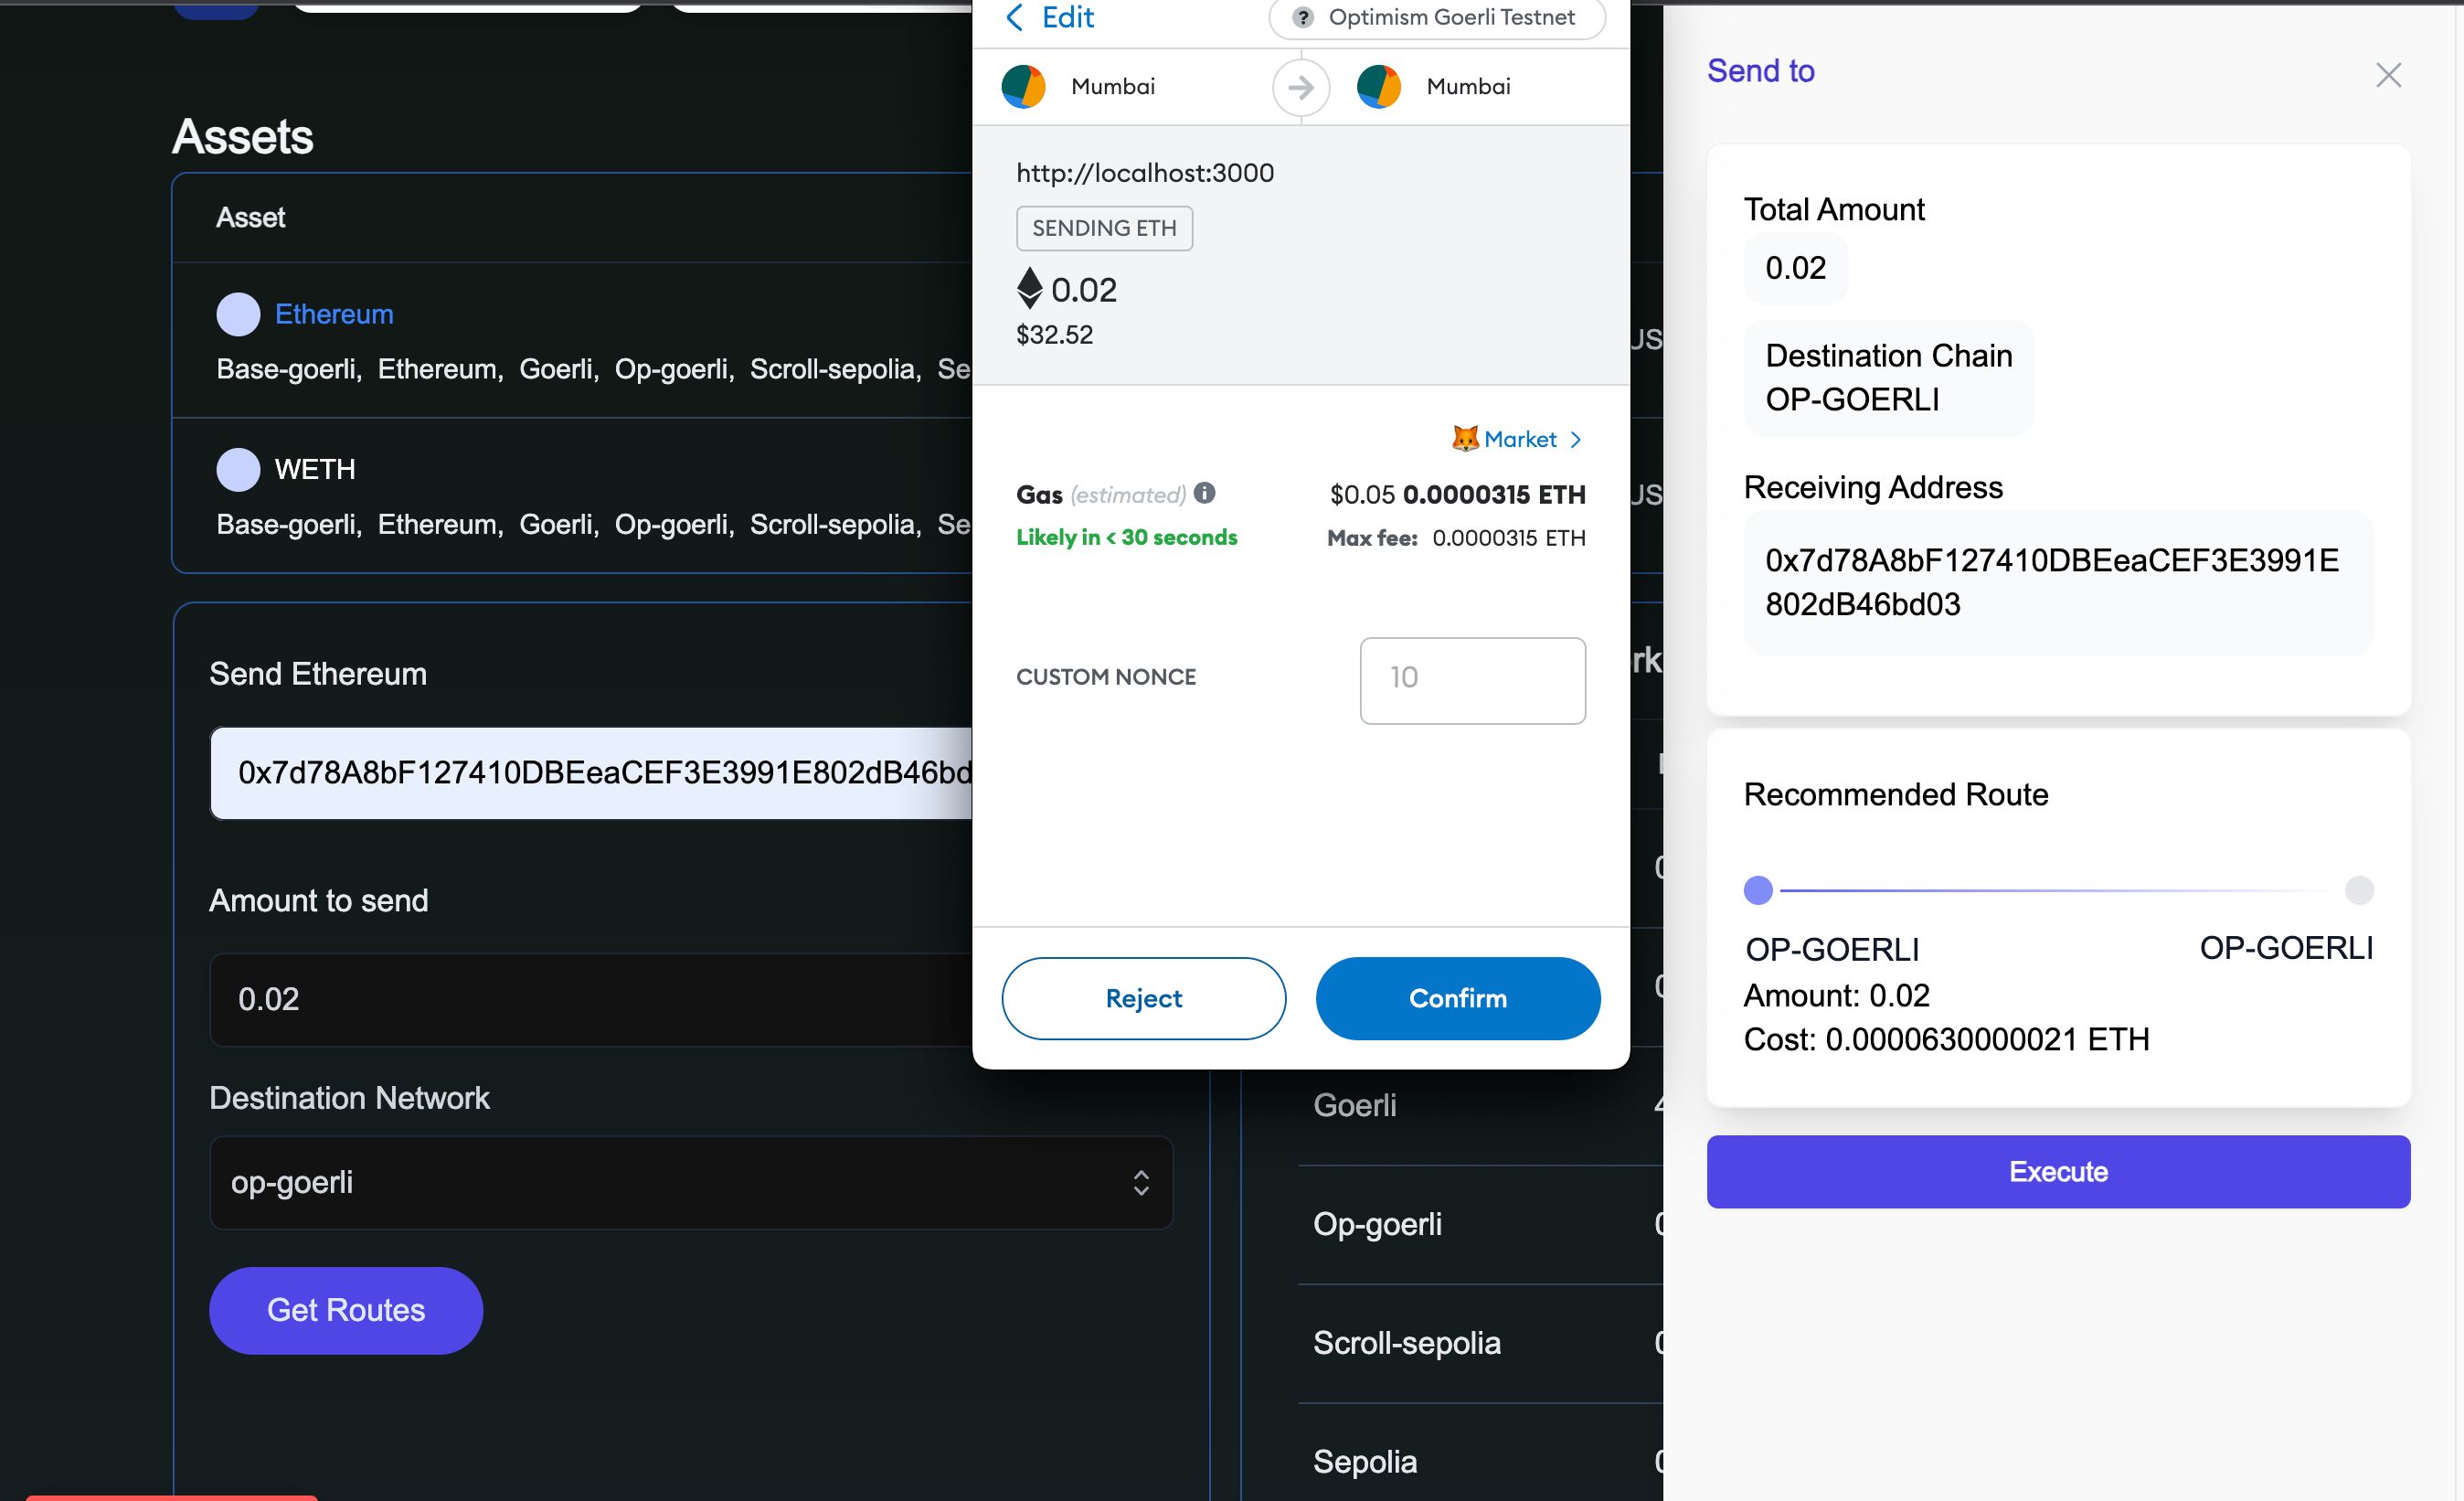Click the Recommended Route heading
The image size is (2464, 1501).
point(1896,794)
